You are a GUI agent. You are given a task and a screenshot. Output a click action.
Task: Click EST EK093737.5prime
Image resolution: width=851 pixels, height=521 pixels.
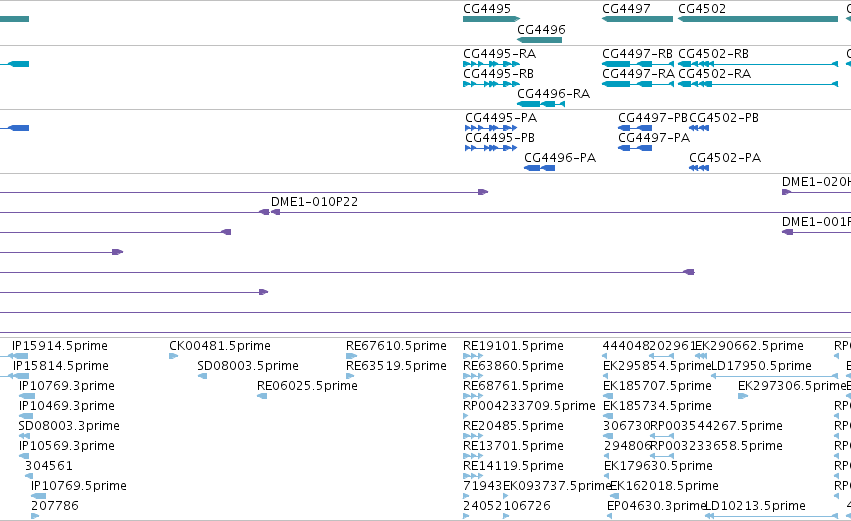point(557,486)
